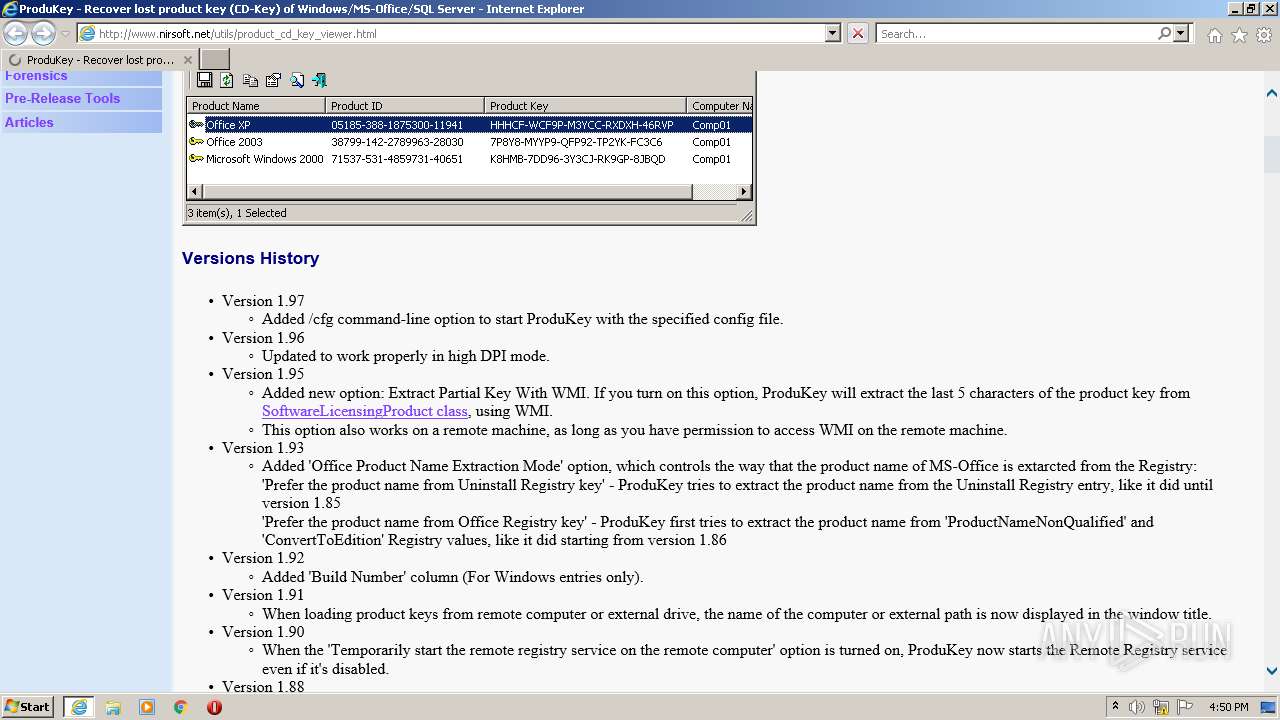The image size is (1280, 720).
Task: Click the page scroll up chevron
Action: point(1272,93)
